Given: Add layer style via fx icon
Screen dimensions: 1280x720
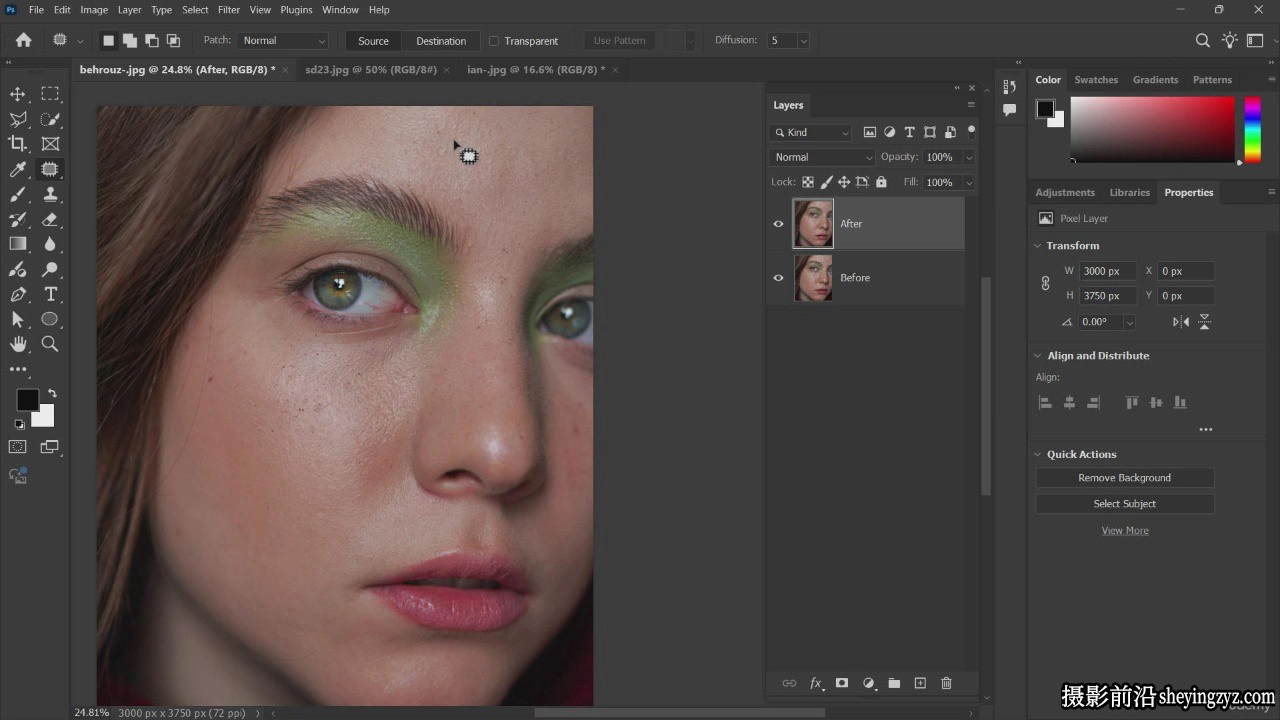Looking at the screenshot, I should click(x=816, y=683).
